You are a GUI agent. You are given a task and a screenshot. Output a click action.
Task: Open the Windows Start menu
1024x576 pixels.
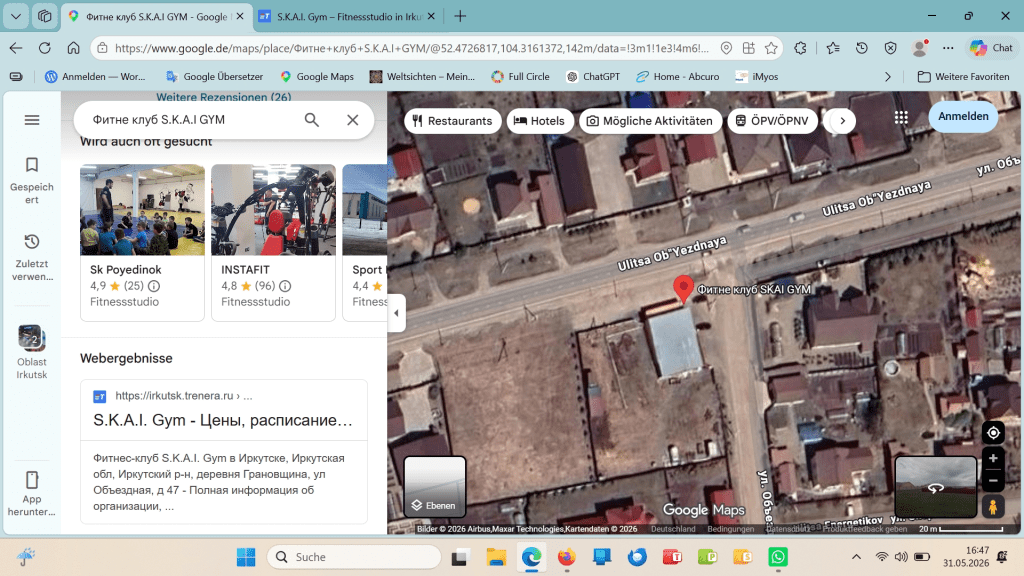pos(246,557)
